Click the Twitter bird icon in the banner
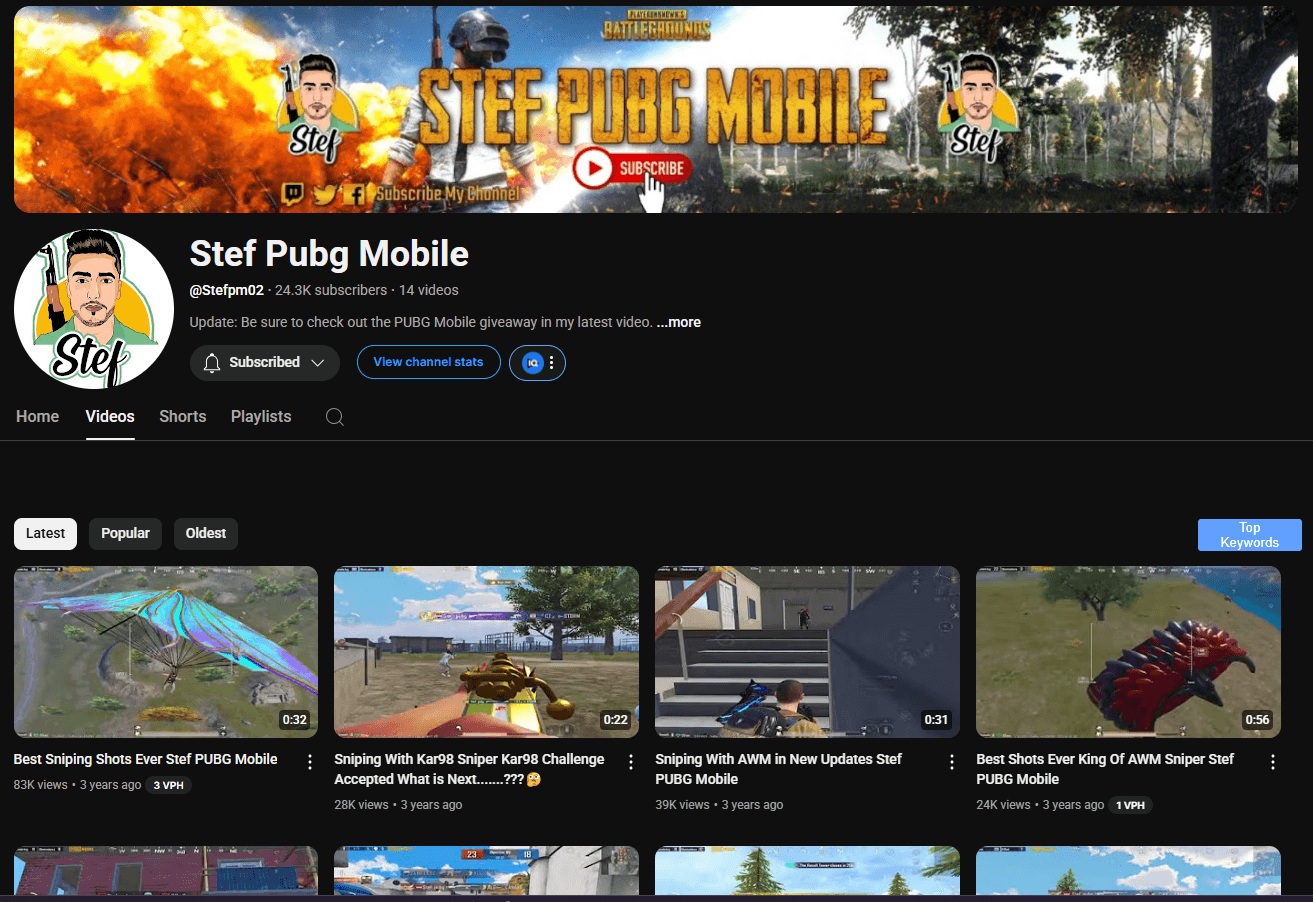This screenshot has height=902, width=1313. tap(324, 193)
